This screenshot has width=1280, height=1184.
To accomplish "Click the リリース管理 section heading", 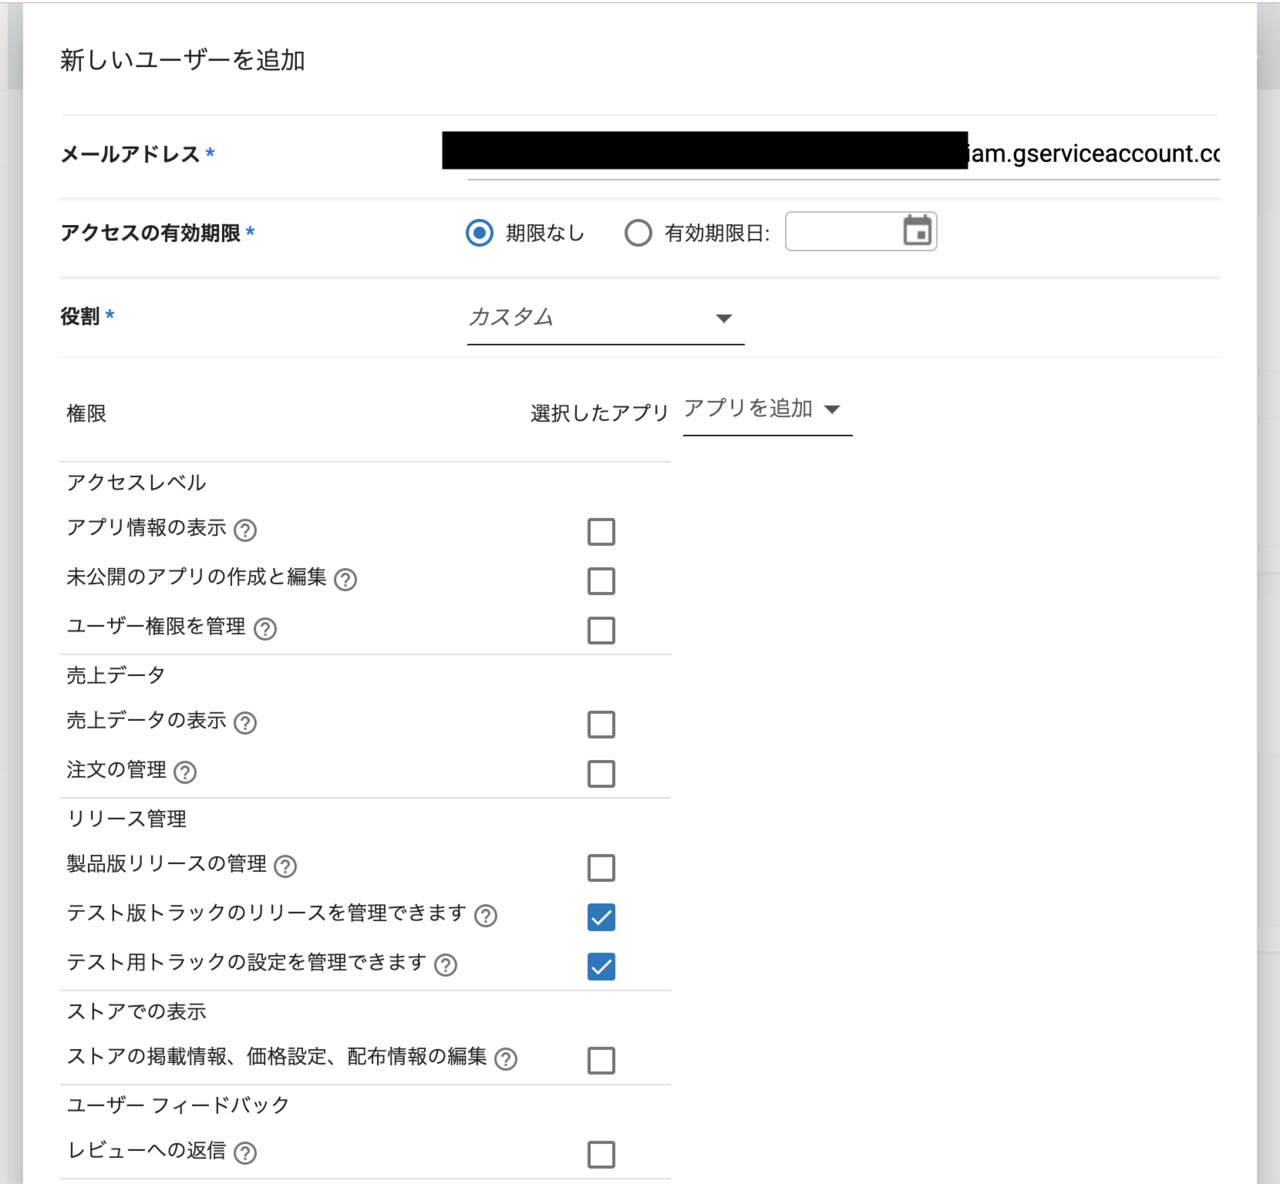I will [x=126, y=819].
